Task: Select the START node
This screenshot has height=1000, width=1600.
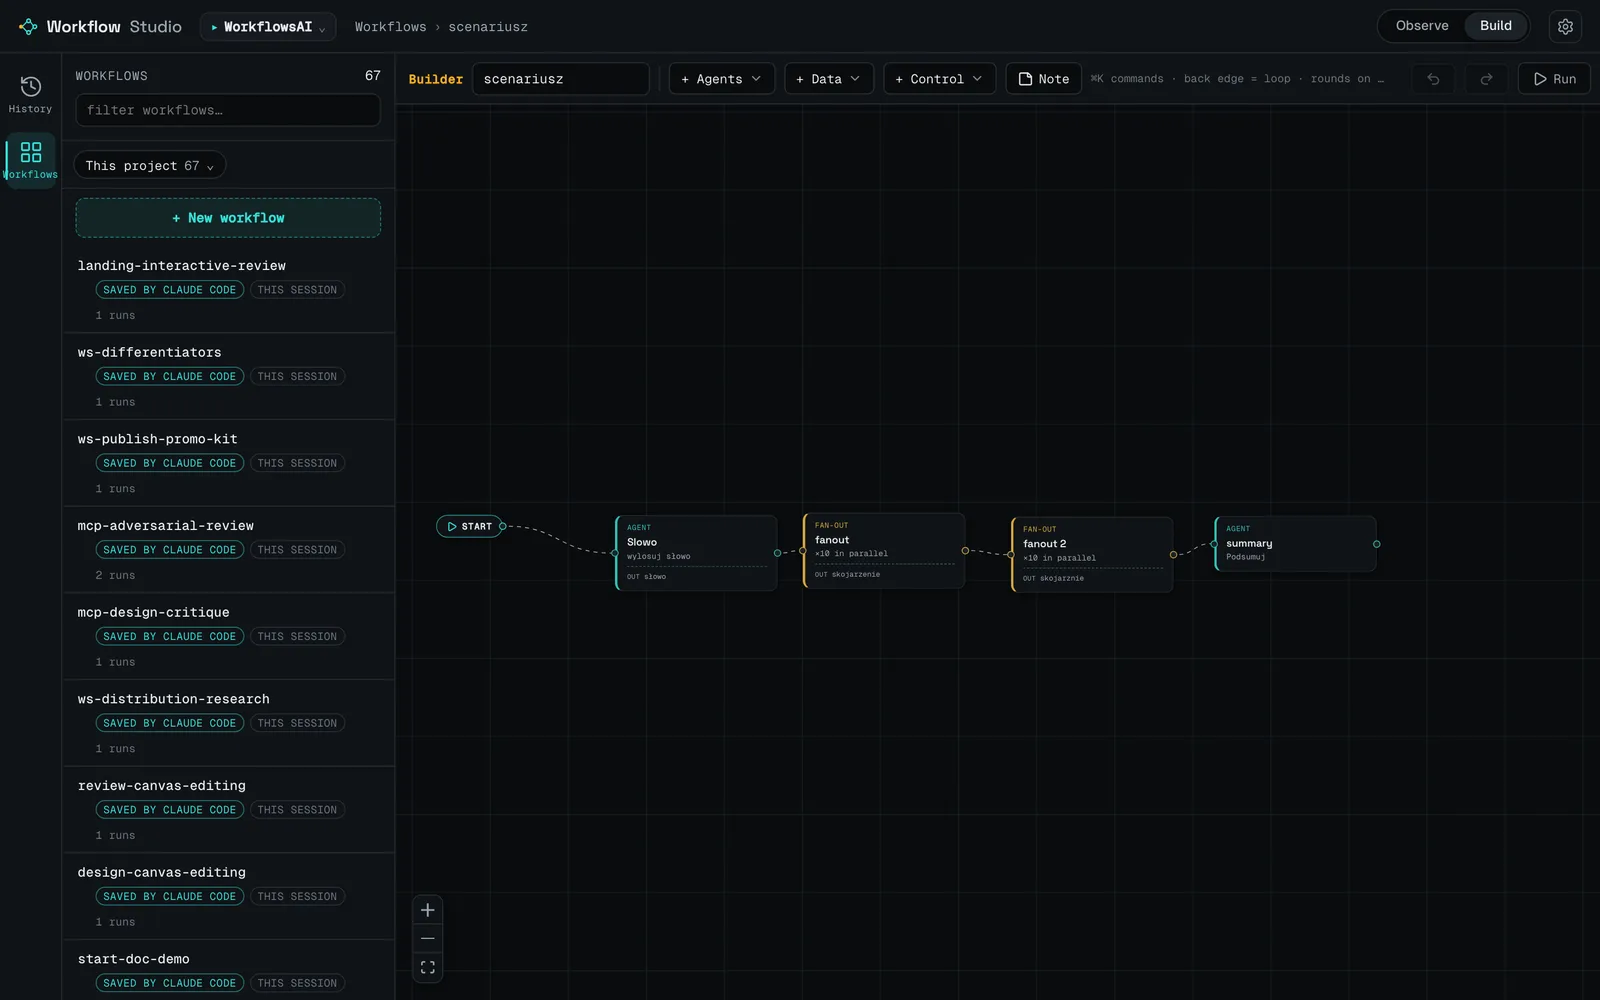Action: [469, 526]
